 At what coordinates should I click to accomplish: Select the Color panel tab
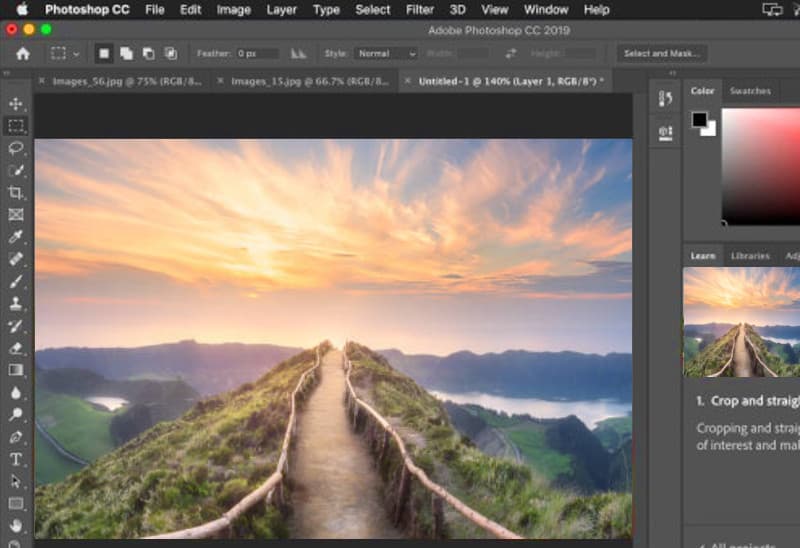click(702, 91)
